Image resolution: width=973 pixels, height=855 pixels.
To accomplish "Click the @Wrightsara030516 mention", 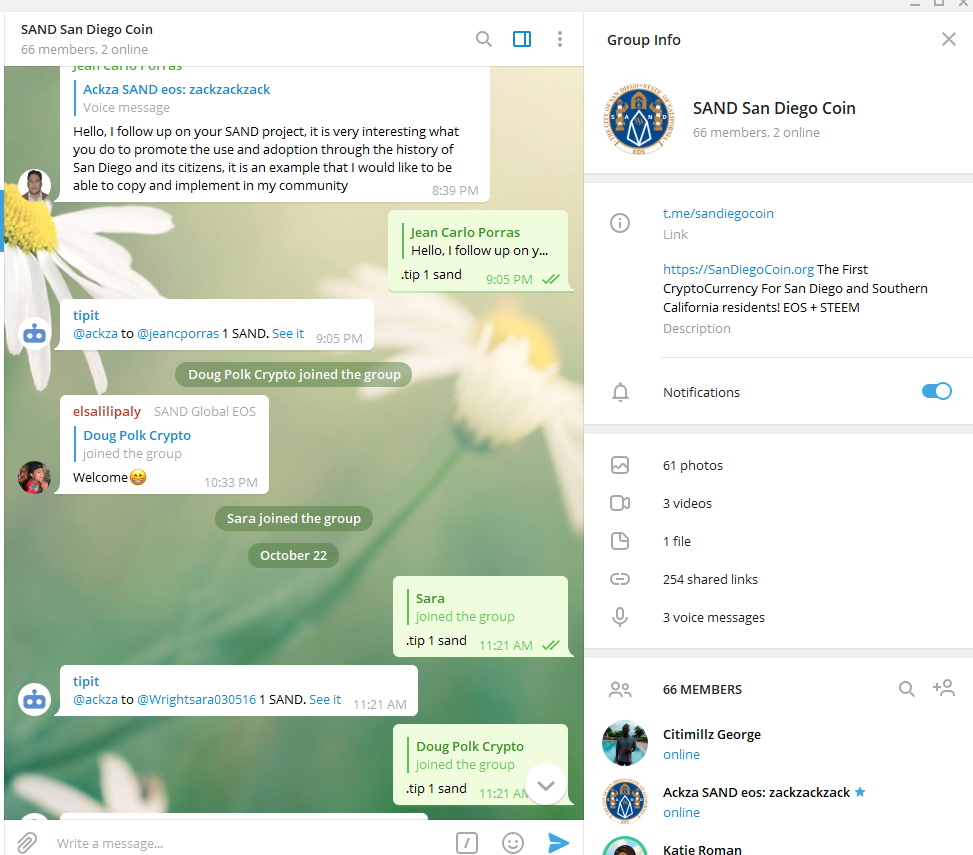I will [x=196, y=699].
